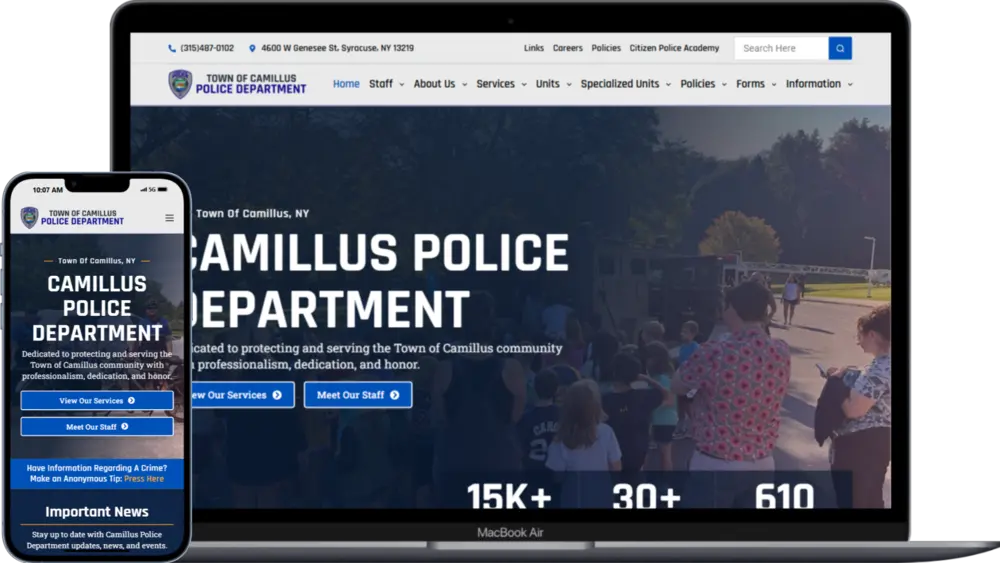Screen dimensions: 1000x563
Task: Open the Links page in the top bar
Action: pos(534,48)
